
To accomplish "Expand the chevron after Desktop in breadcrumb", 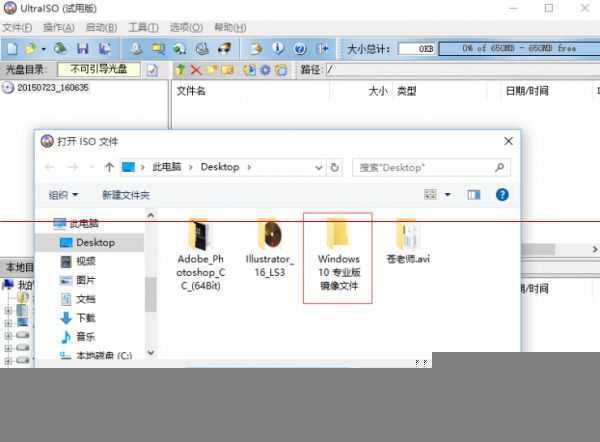I will point(249,167).
